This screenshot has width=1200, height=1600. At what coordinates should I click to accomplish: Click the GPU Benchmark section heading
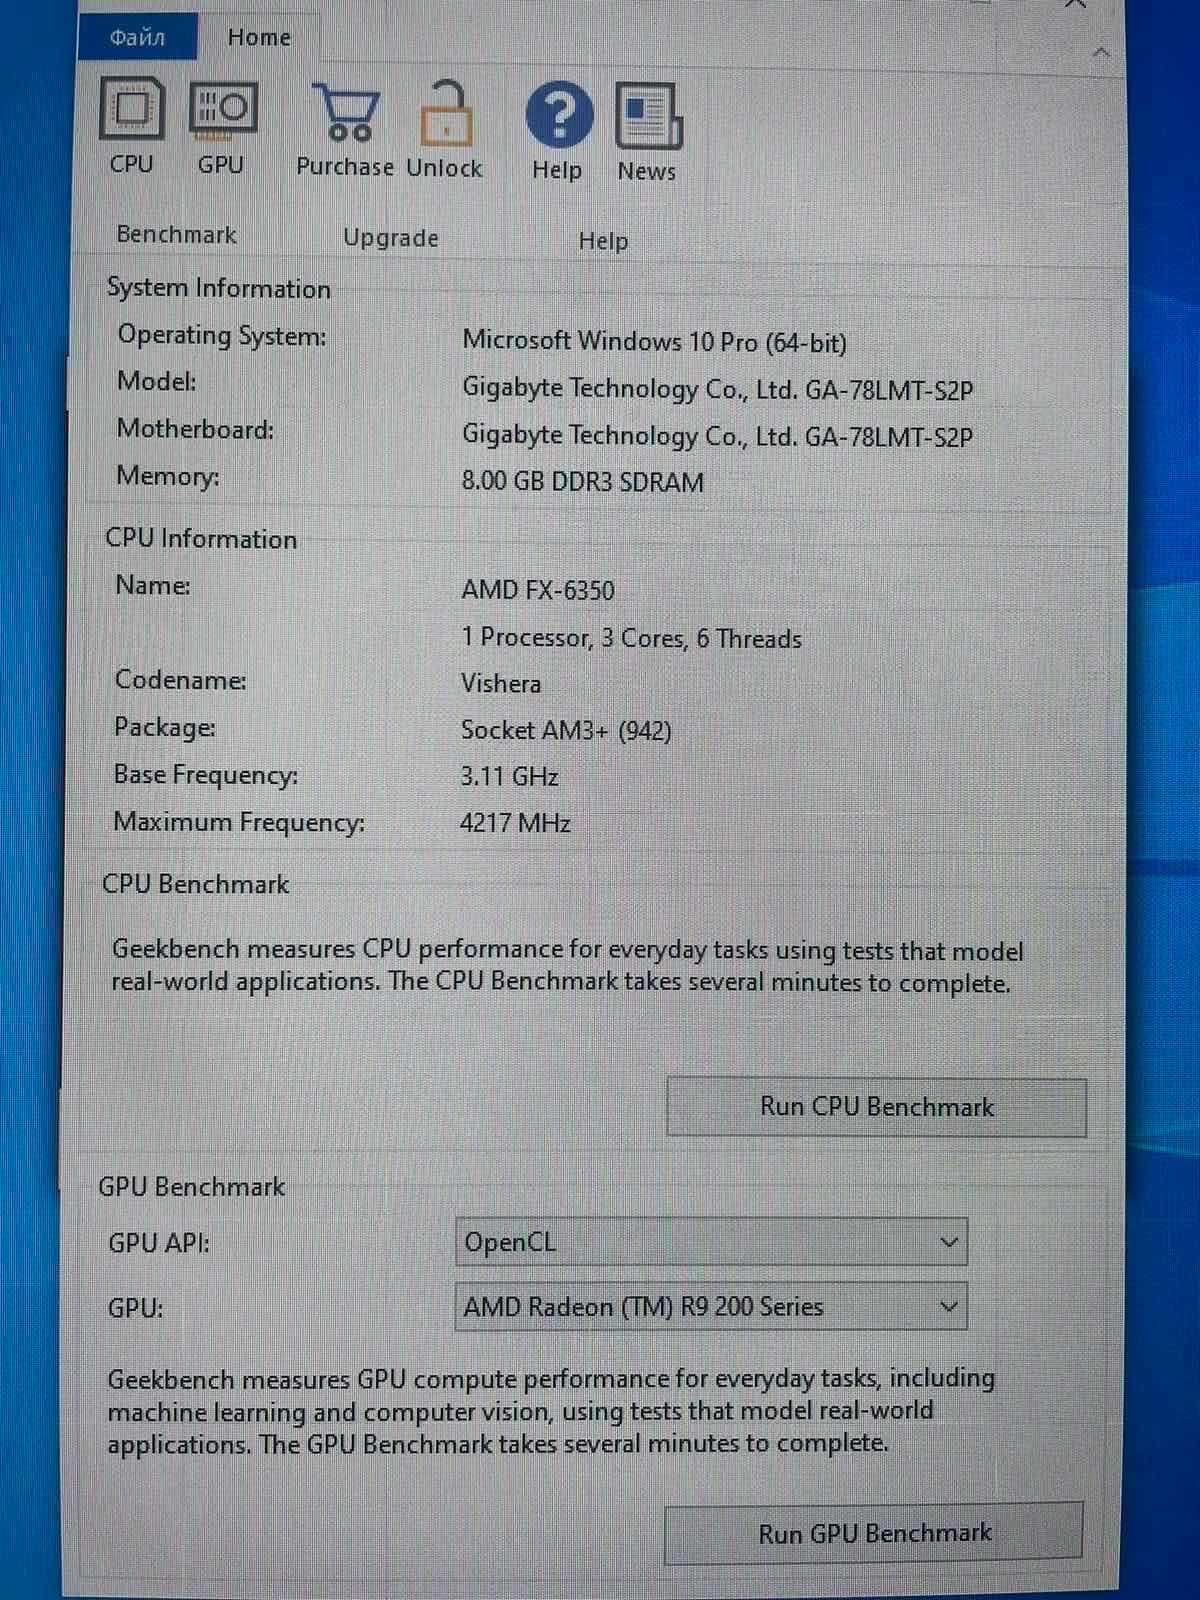coord(192,1187)
